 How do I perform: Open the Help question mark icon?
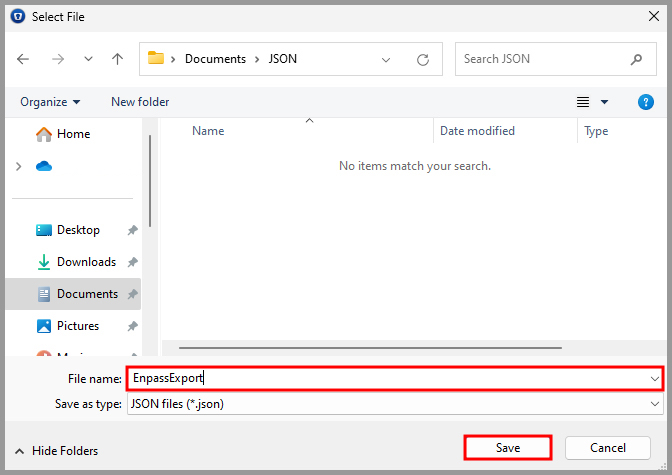[646, 102]
